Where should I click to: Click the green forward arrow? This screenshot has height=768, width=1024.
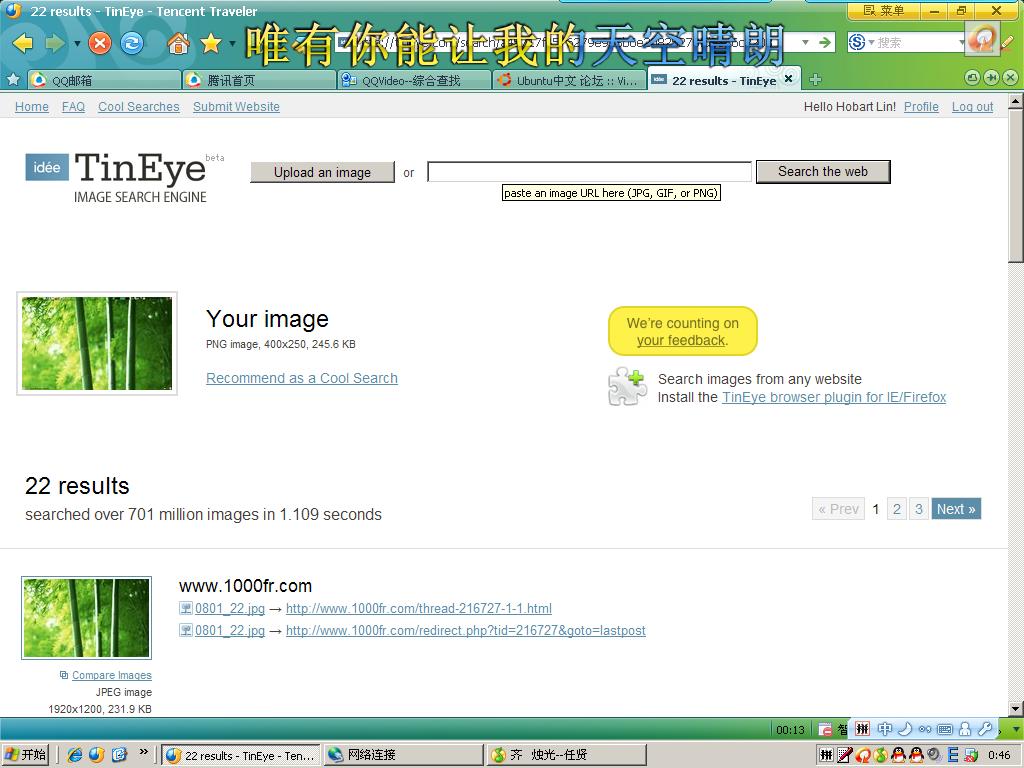(54, 43)
